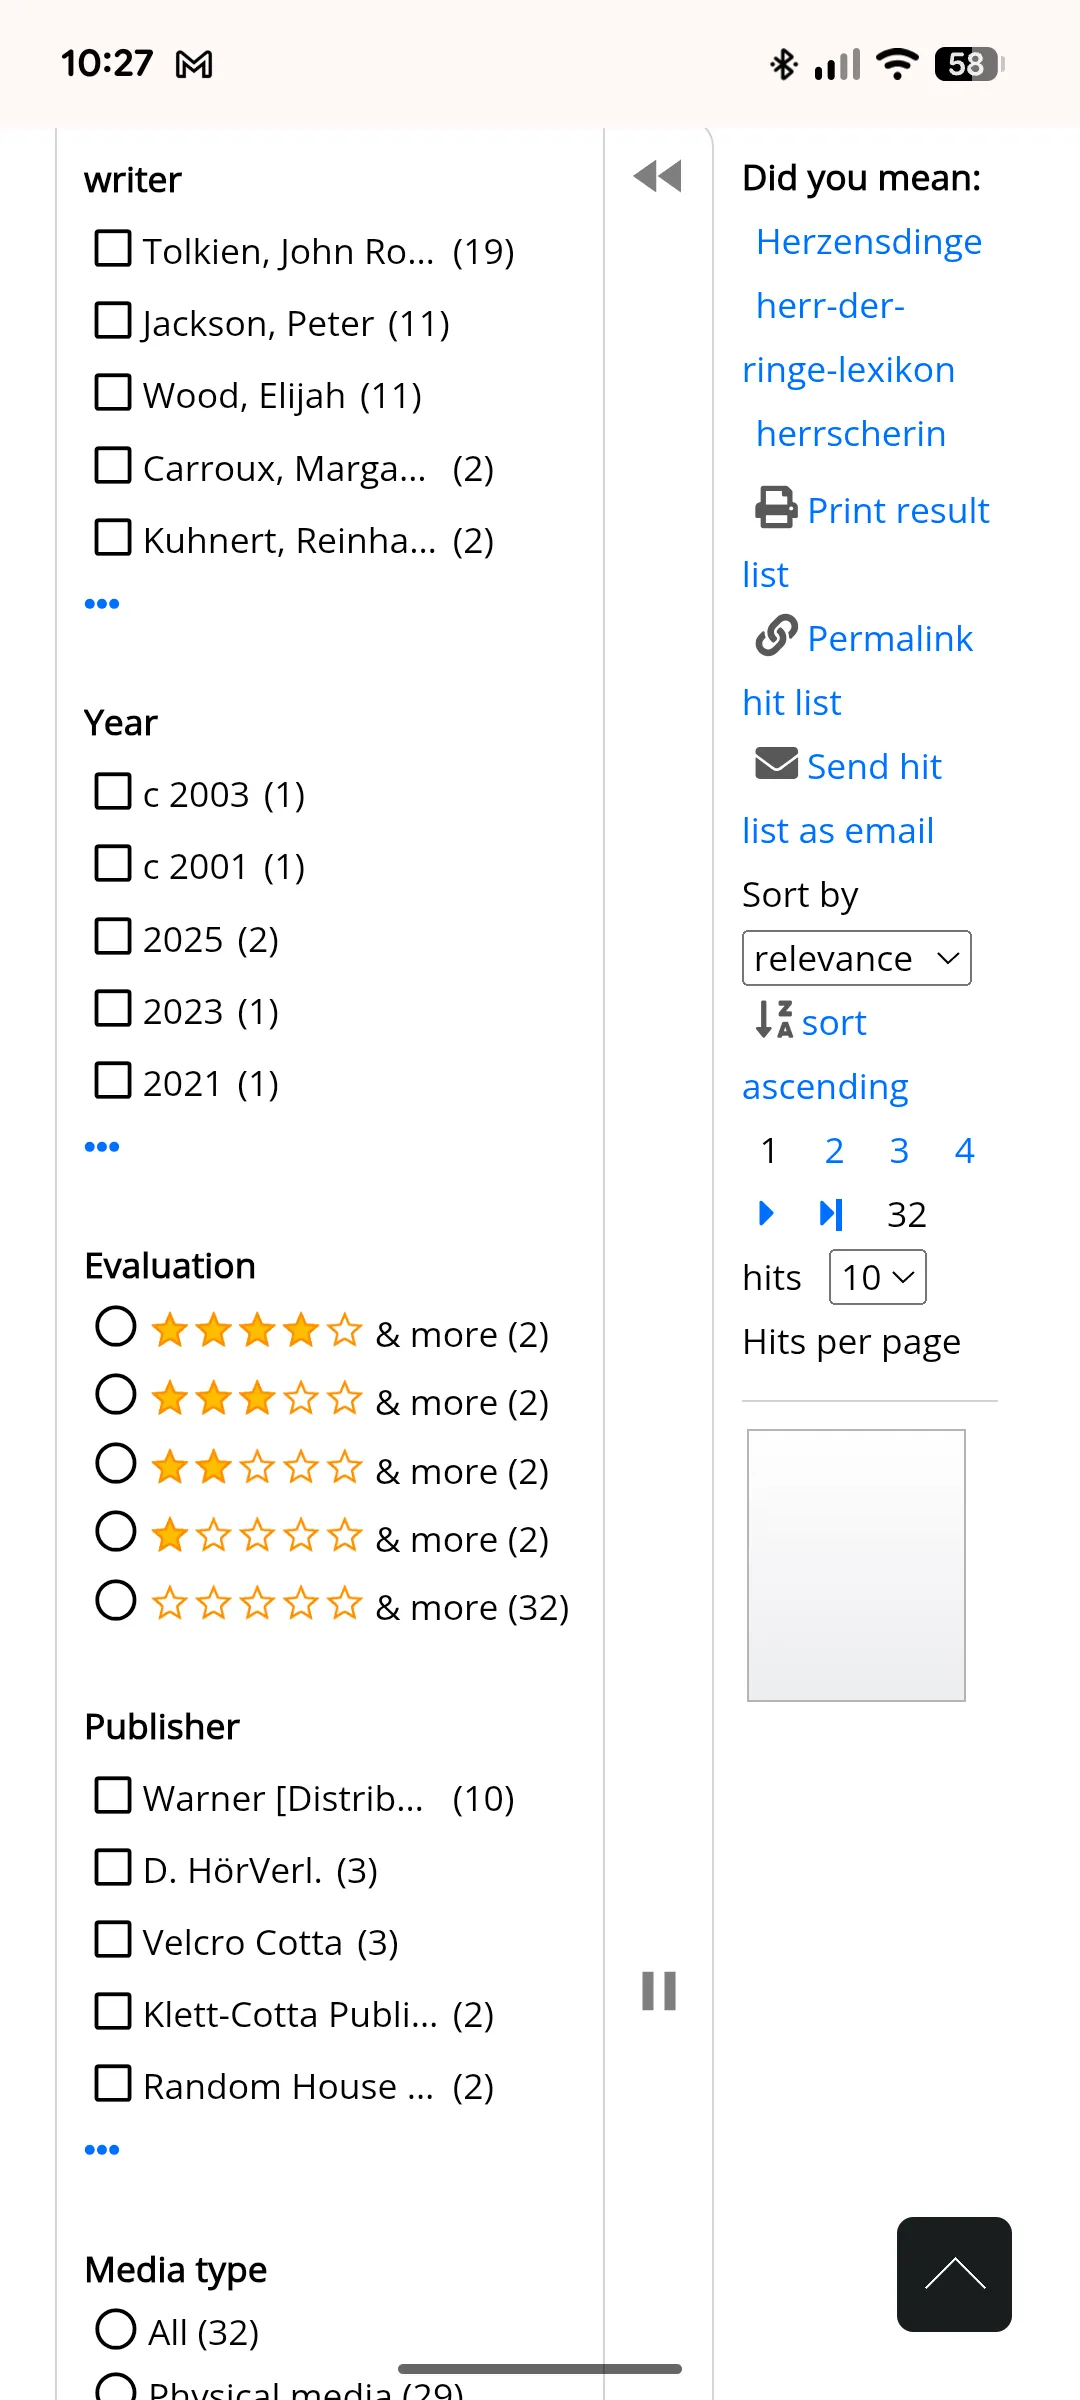Viewport: 1080px width, 2400px height.
Task: Click the scroll-to-top arrow button
Action: click(x=953, y=2276)
